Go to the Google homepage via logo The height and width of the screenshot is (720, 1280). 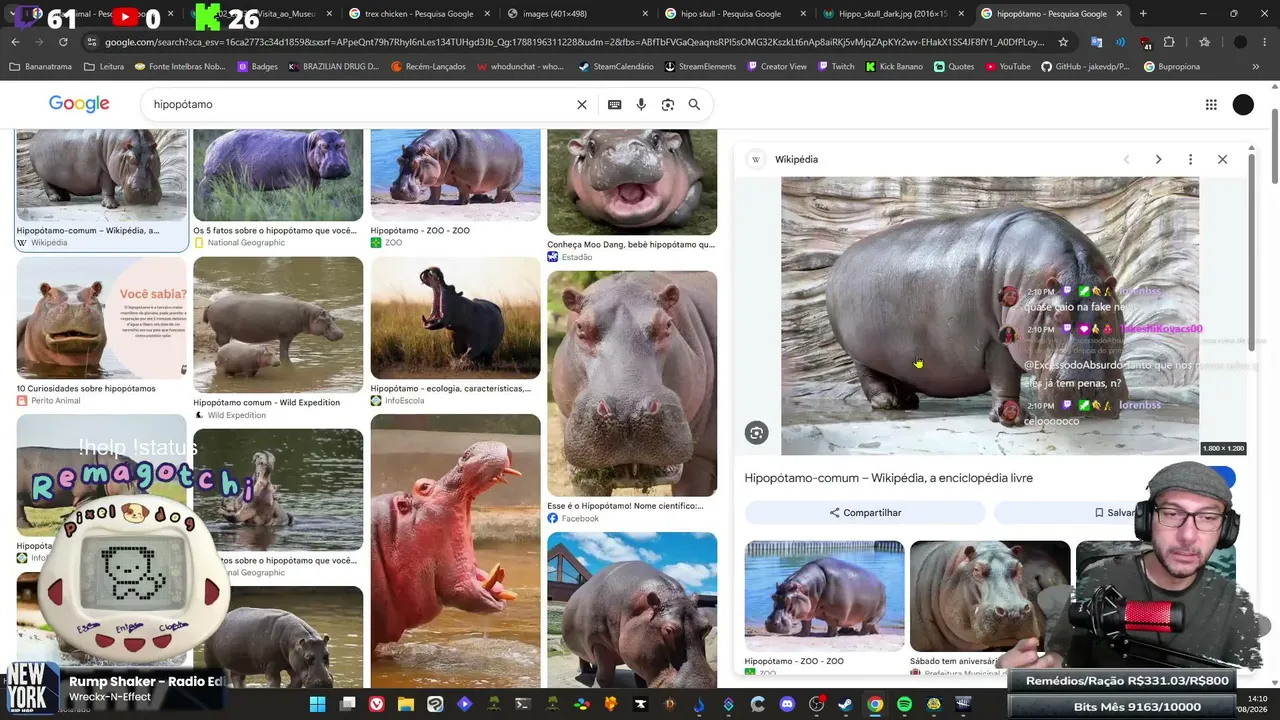[x=79, y=104]
